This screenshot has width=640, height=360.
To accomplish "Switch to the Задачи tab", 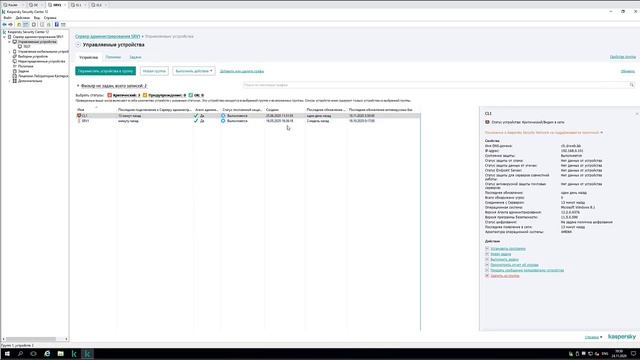I will (x=135, y=57).
